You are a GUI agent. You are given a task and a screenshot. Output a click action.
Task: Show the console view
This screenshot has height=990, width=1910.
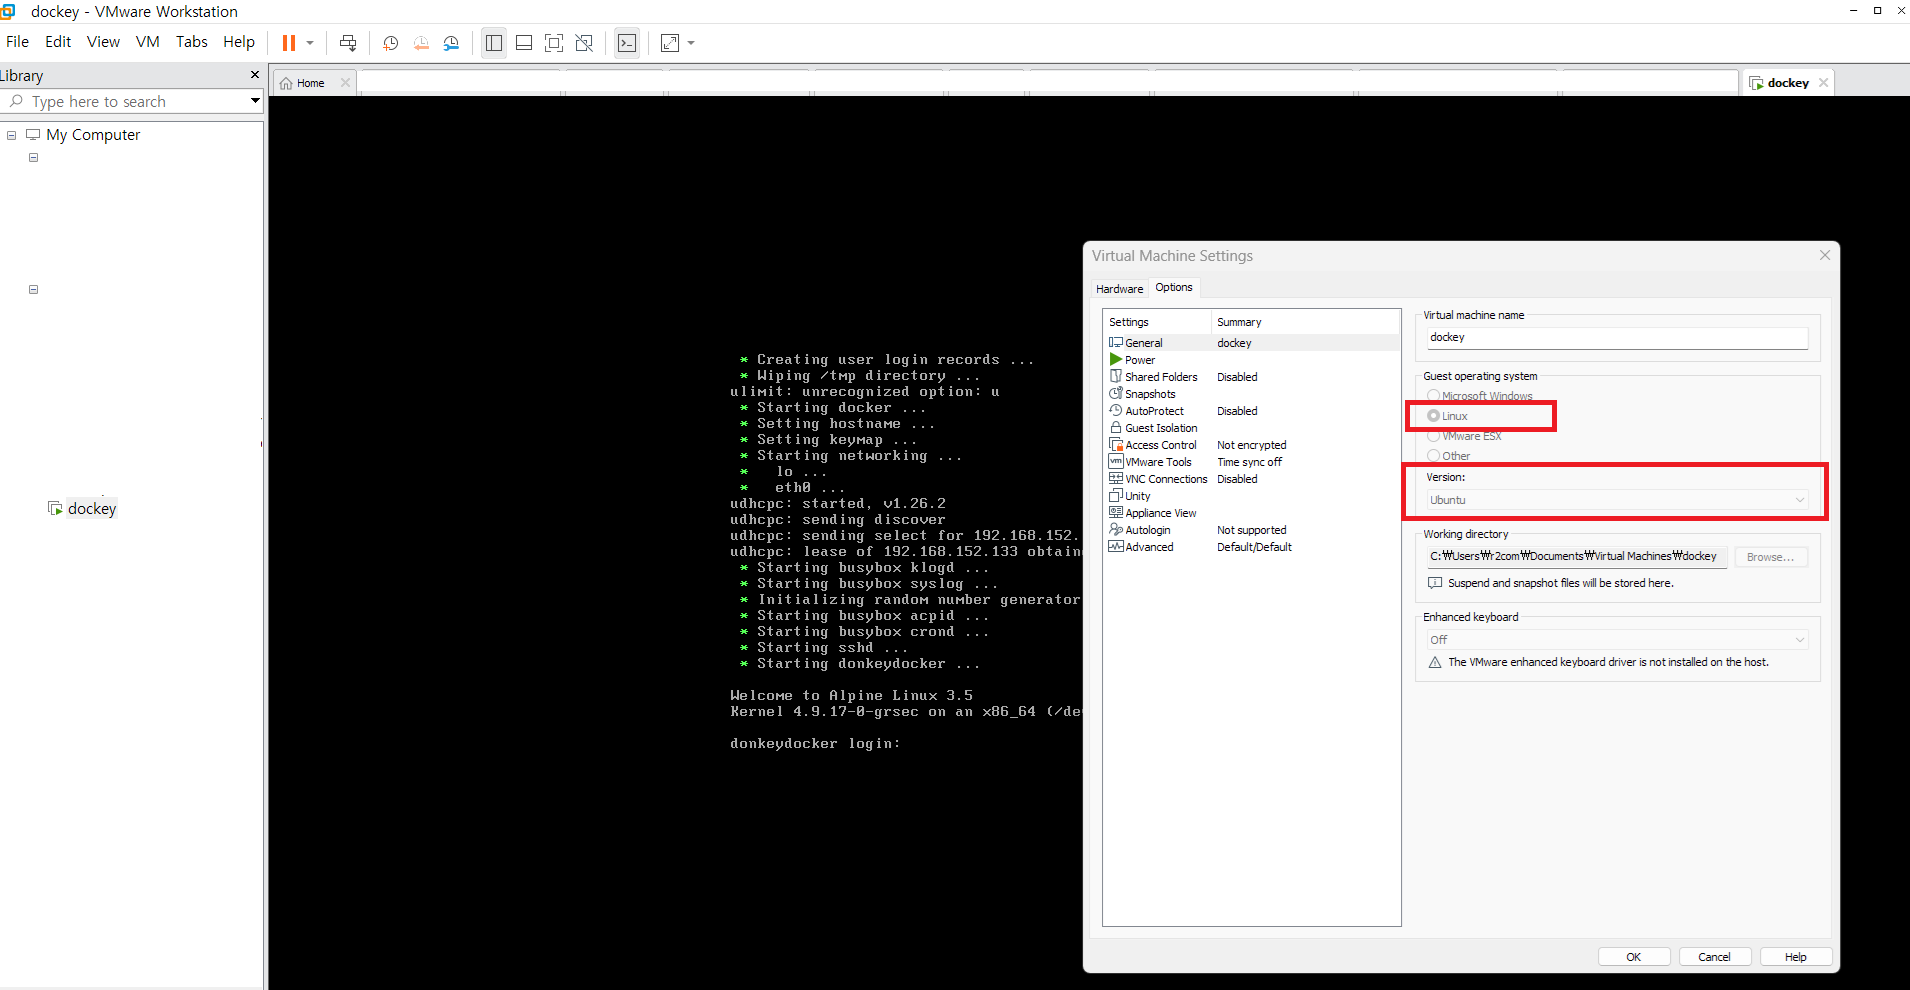627,43
